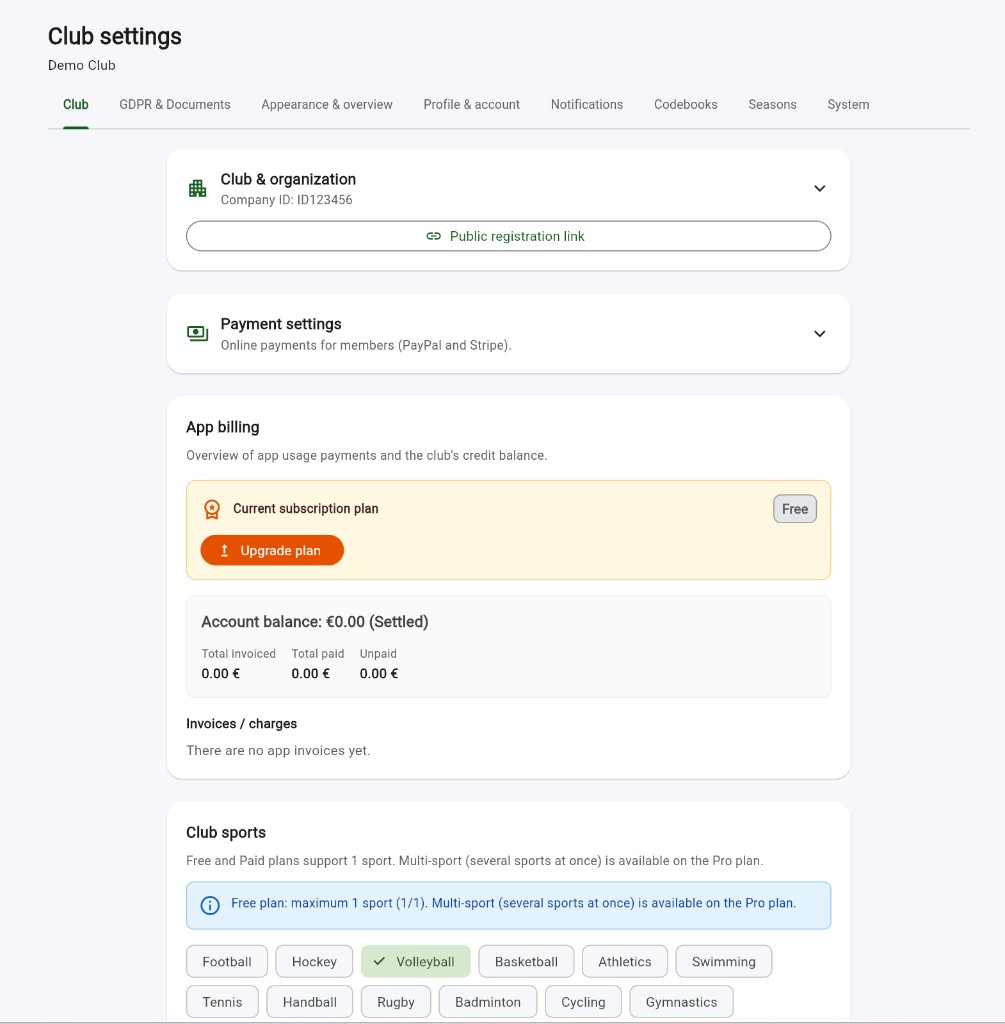
Task: Choose the Handball sport chip
Action: coord(310,1002)
